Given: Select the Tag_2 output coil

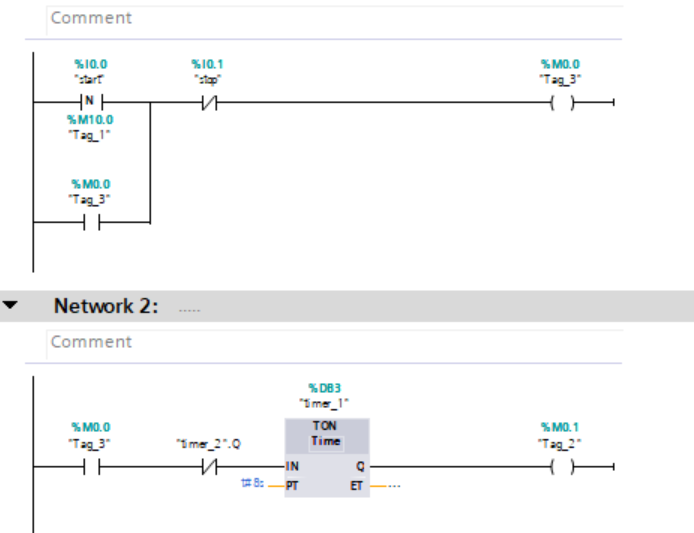Looking at the screenshot, I should (x=560, y=466).
